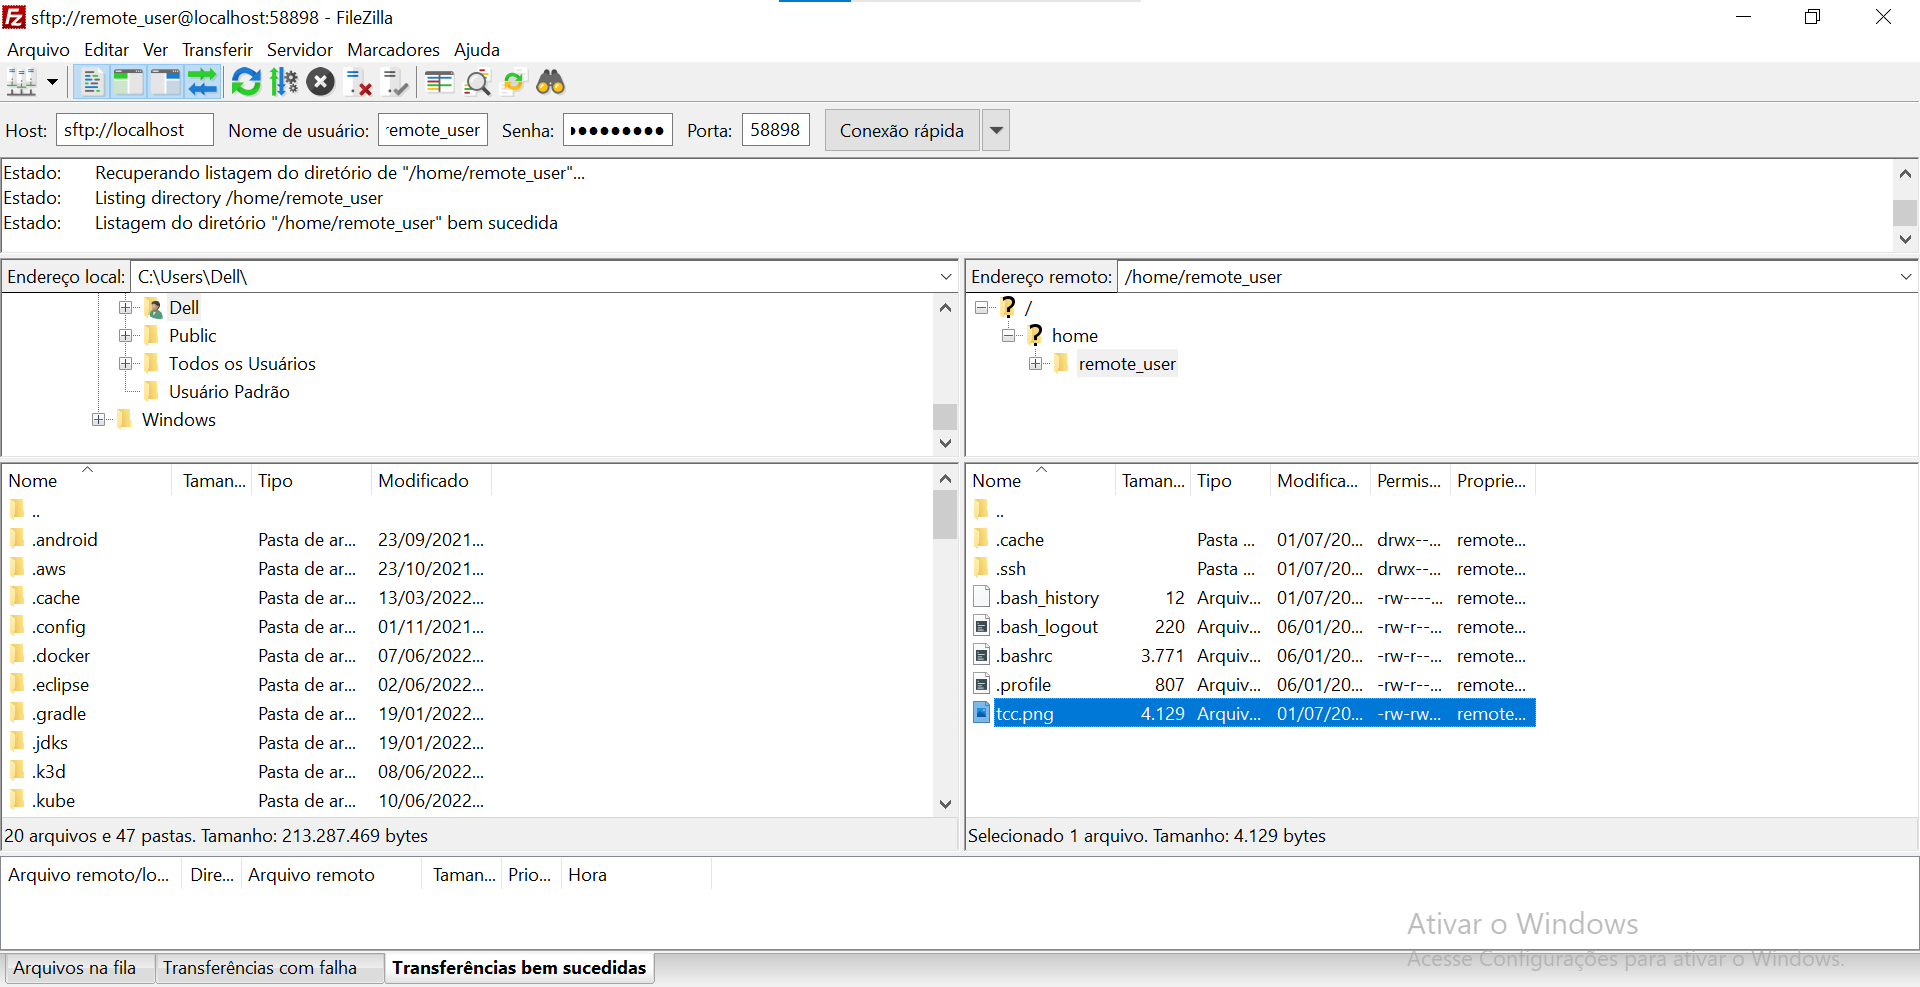Viewport: 1920px width, 987px height.
Task: Cancel the current operation
Action: point(321,82)
